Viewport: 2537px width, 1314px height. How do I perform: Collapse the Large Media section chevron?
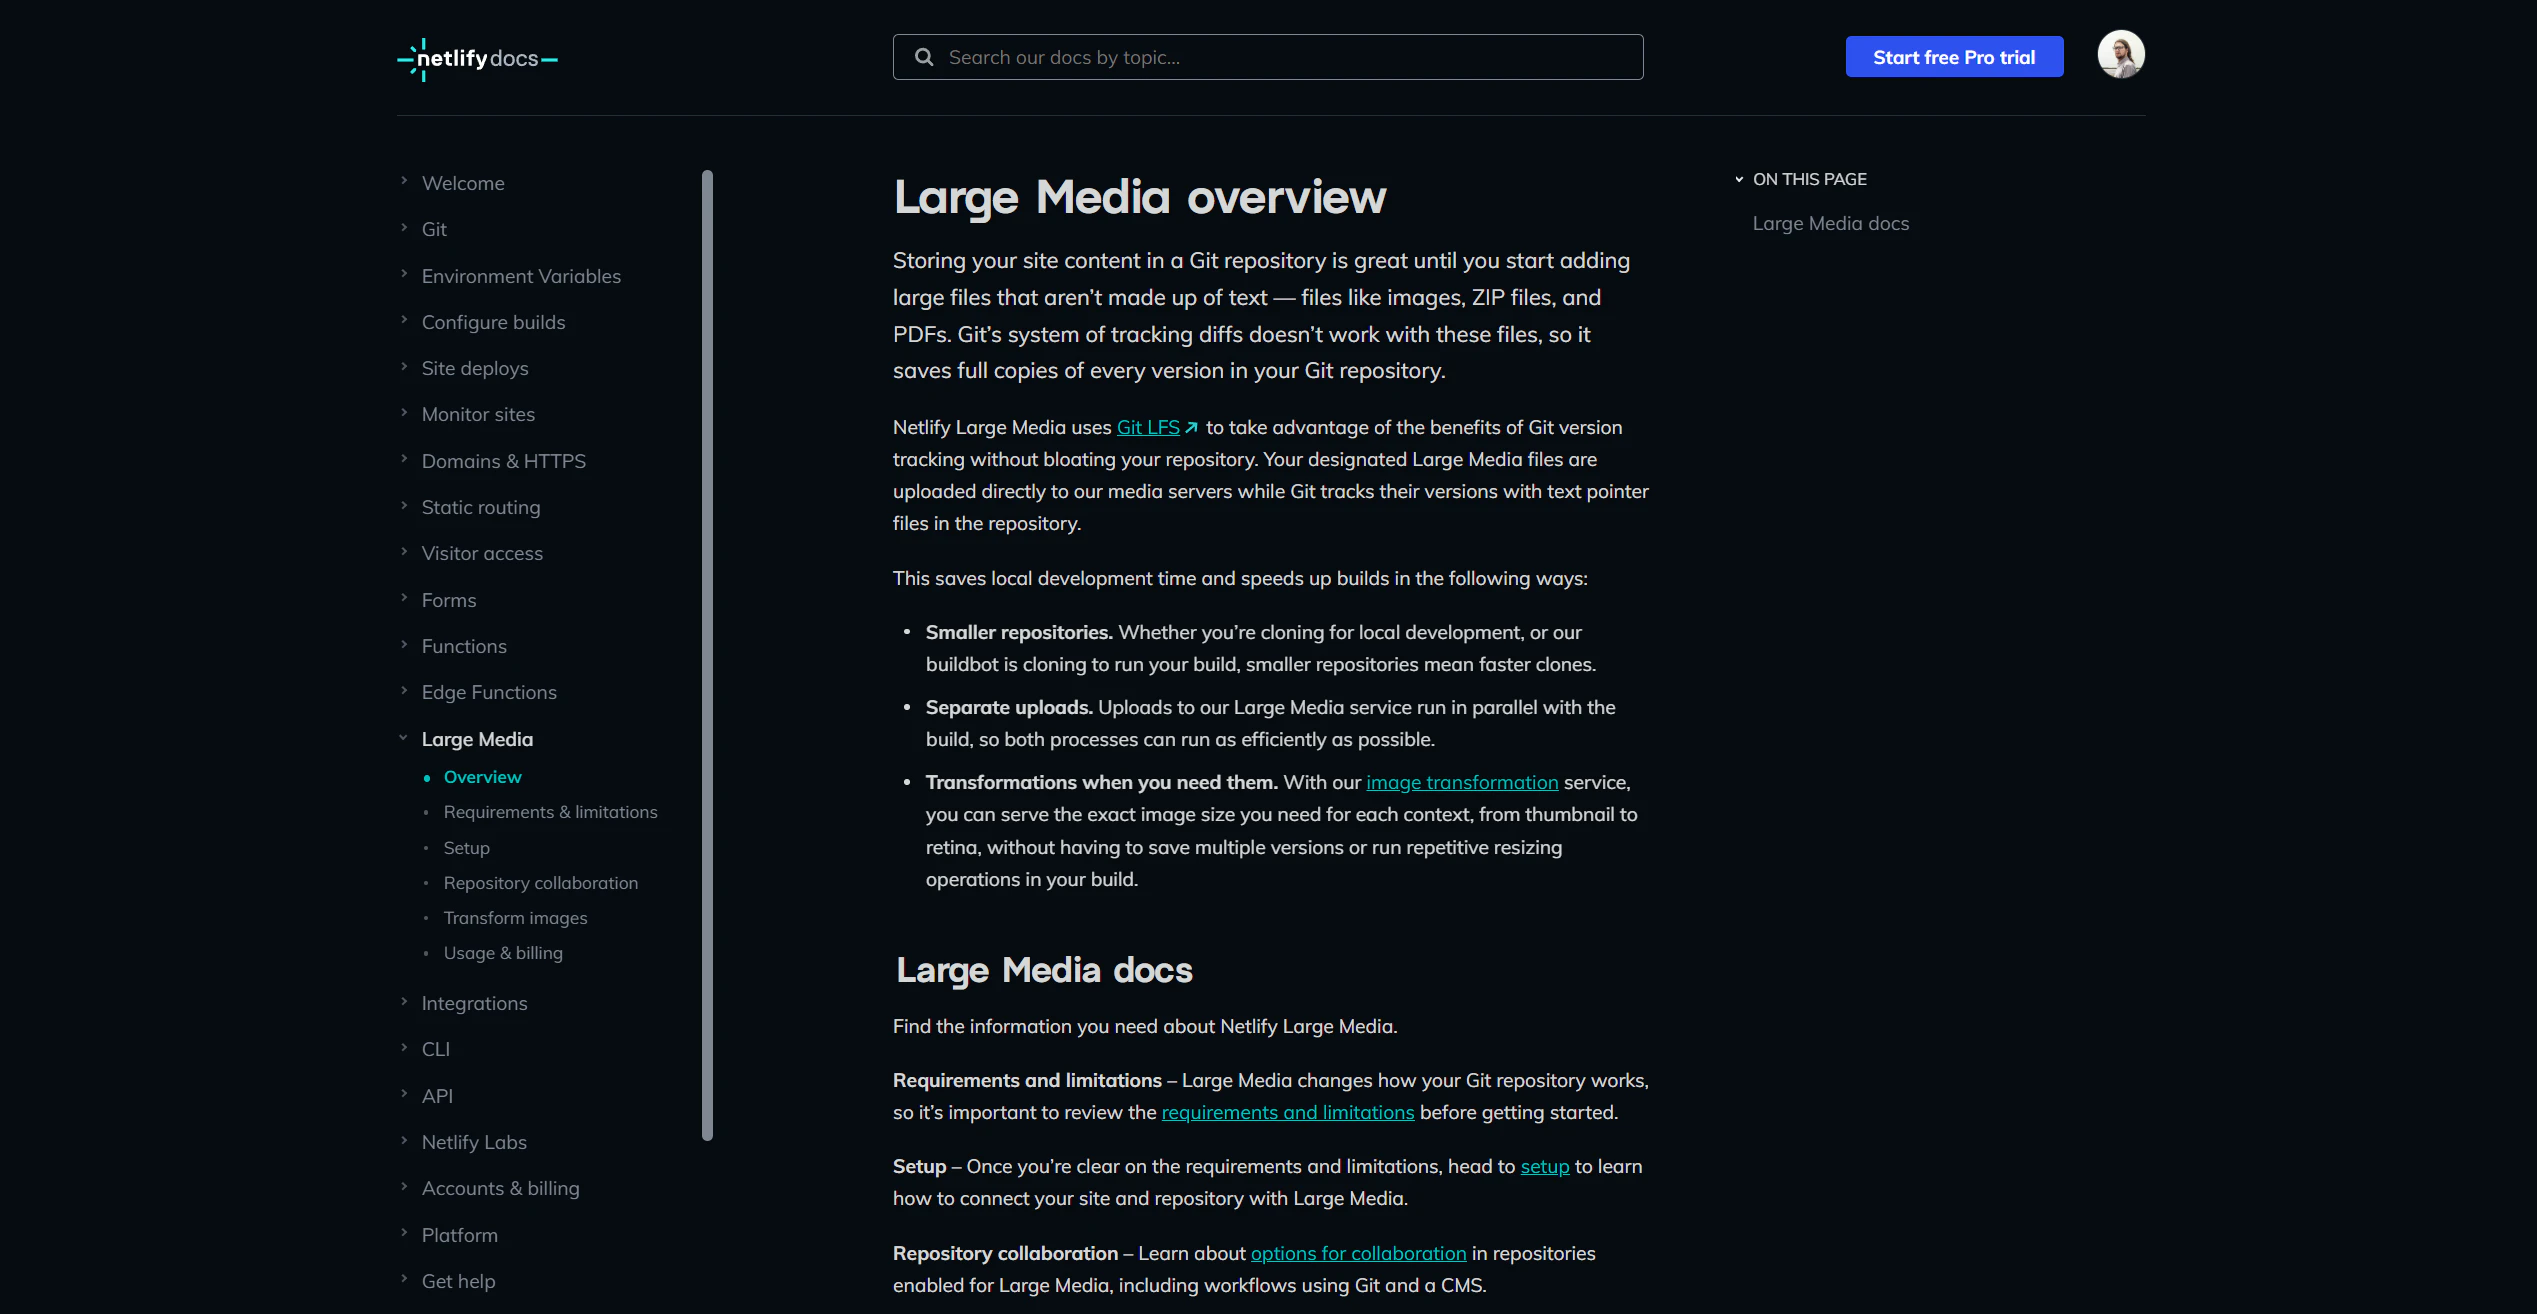404,738
